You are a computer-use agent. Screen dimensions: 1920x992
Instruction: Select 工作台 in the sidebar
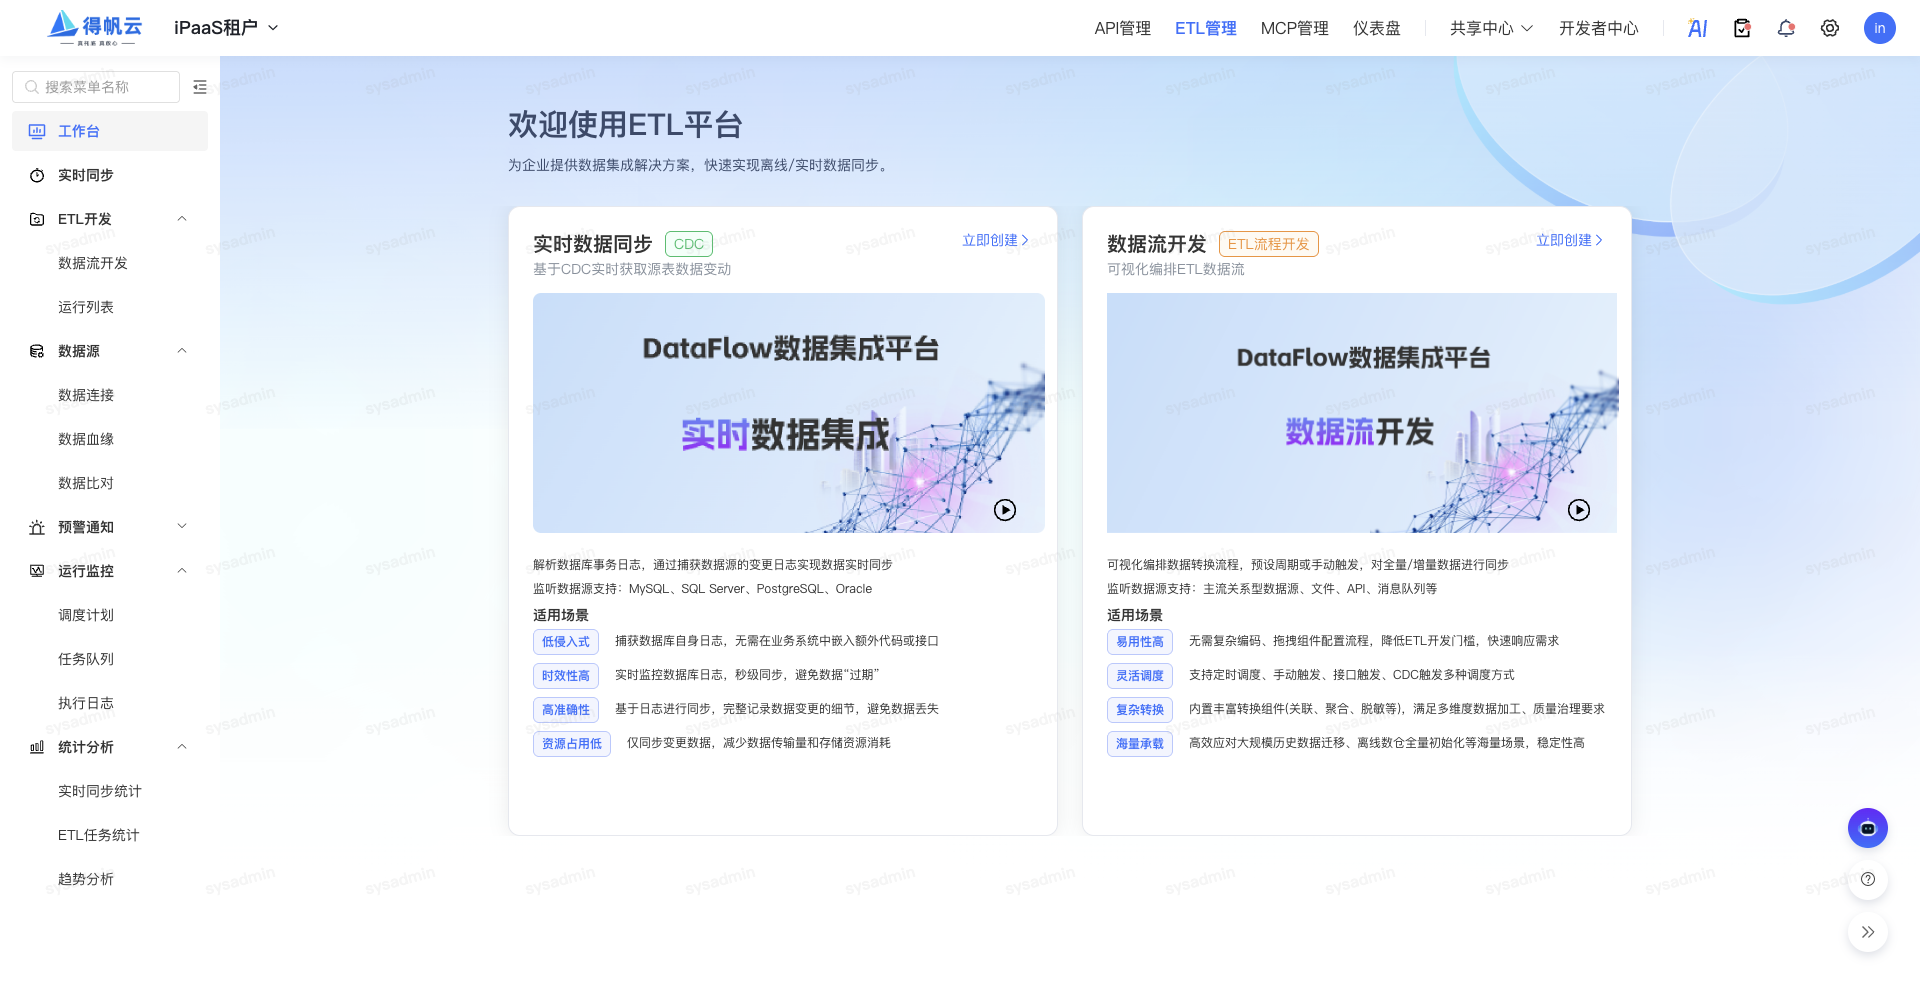[110, 131]
